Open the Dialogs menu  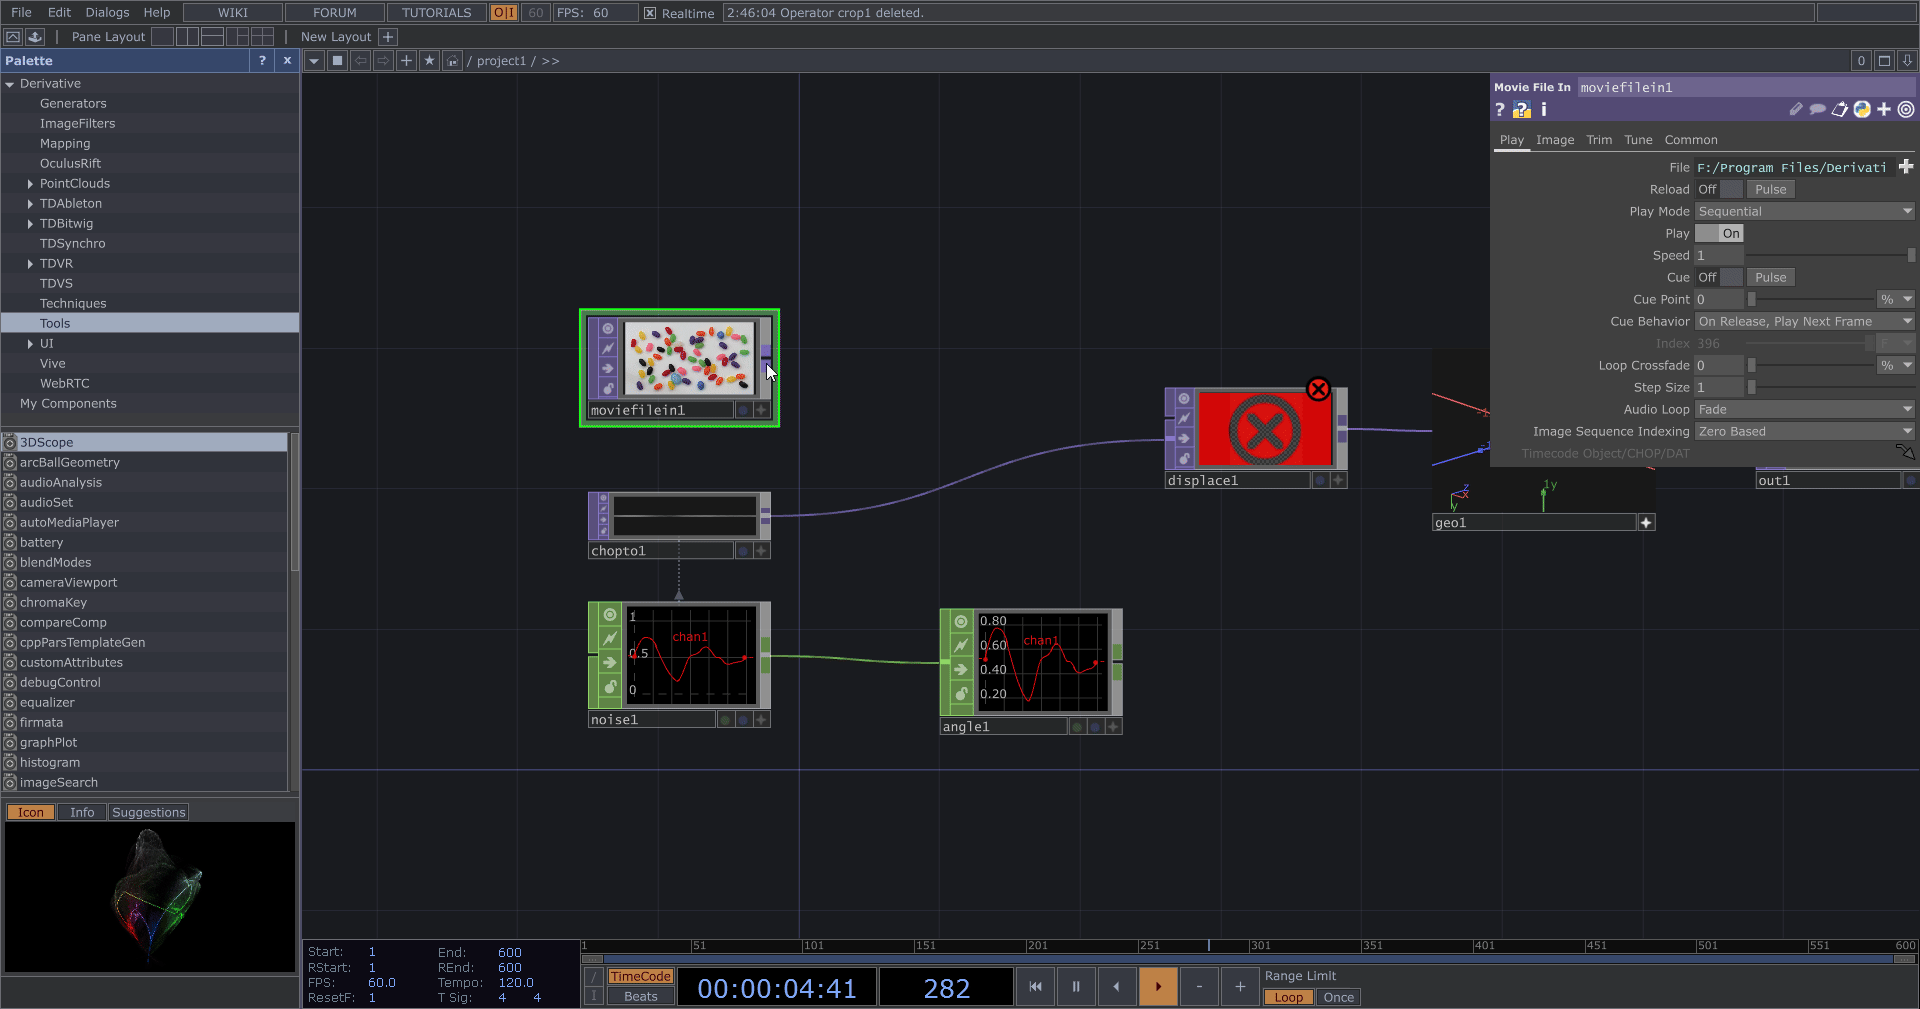[x=107, y=13]
